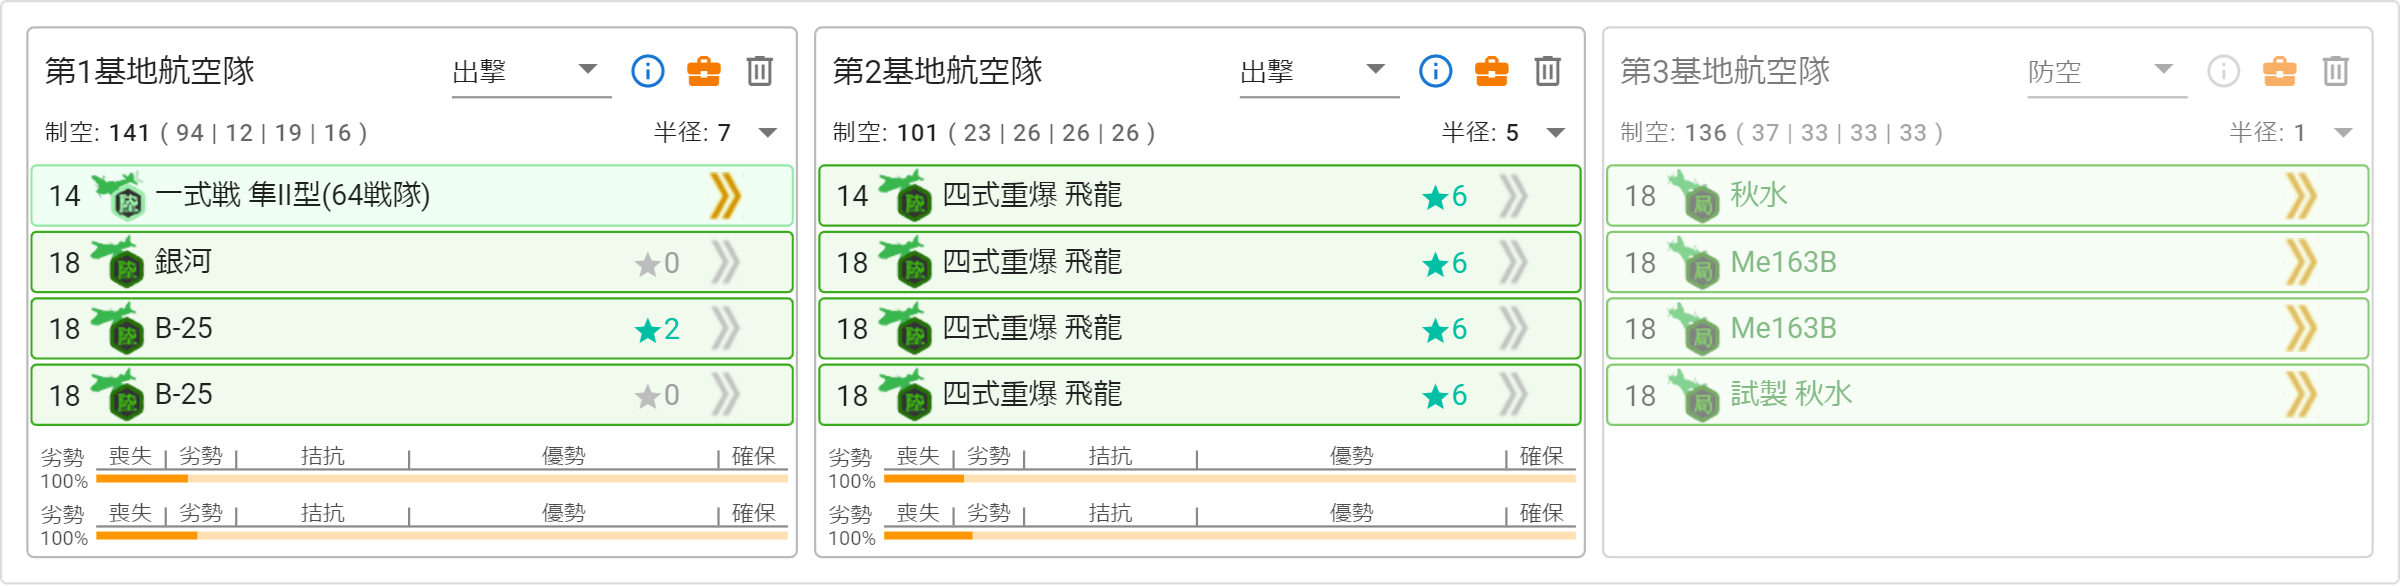
Task: Click proficiency chevron of 一式戦 隼II型(64戦隊)
Action: coord(725,195)
